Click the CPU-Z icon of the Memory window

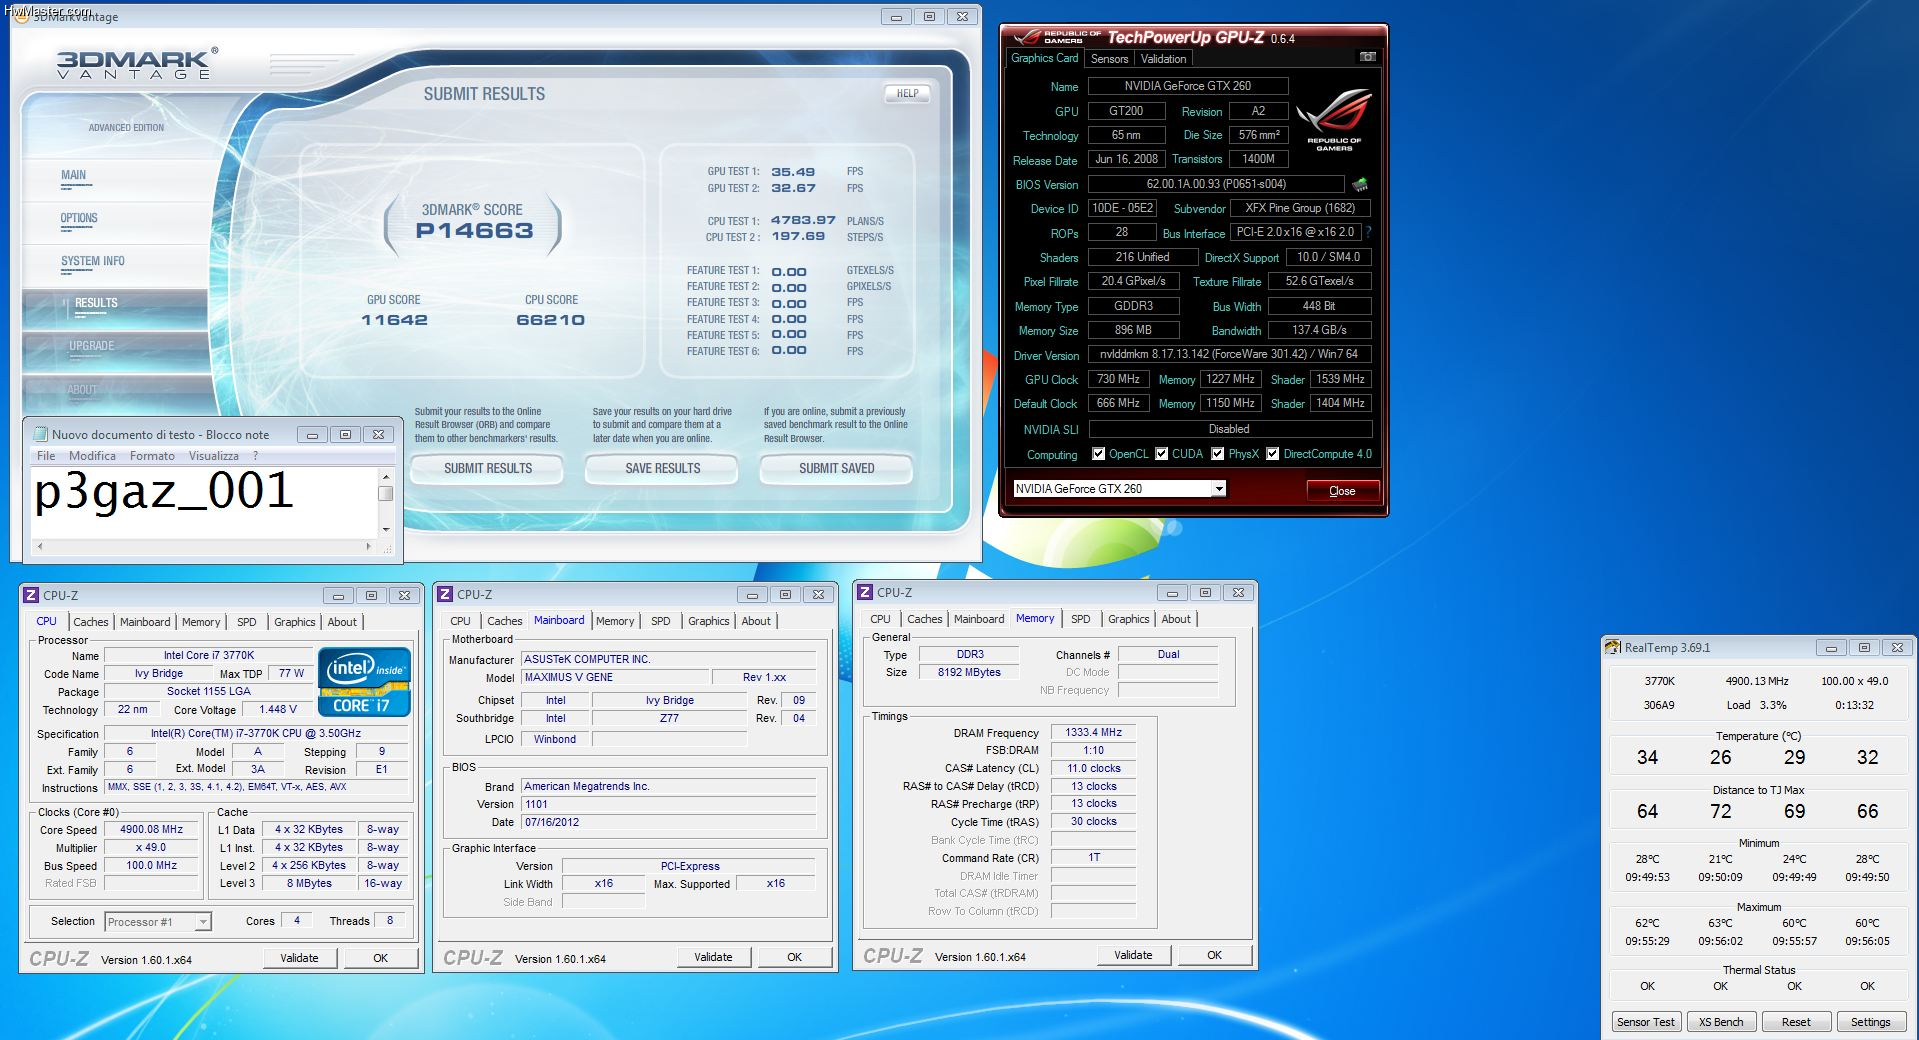click(x=866, y=592)
